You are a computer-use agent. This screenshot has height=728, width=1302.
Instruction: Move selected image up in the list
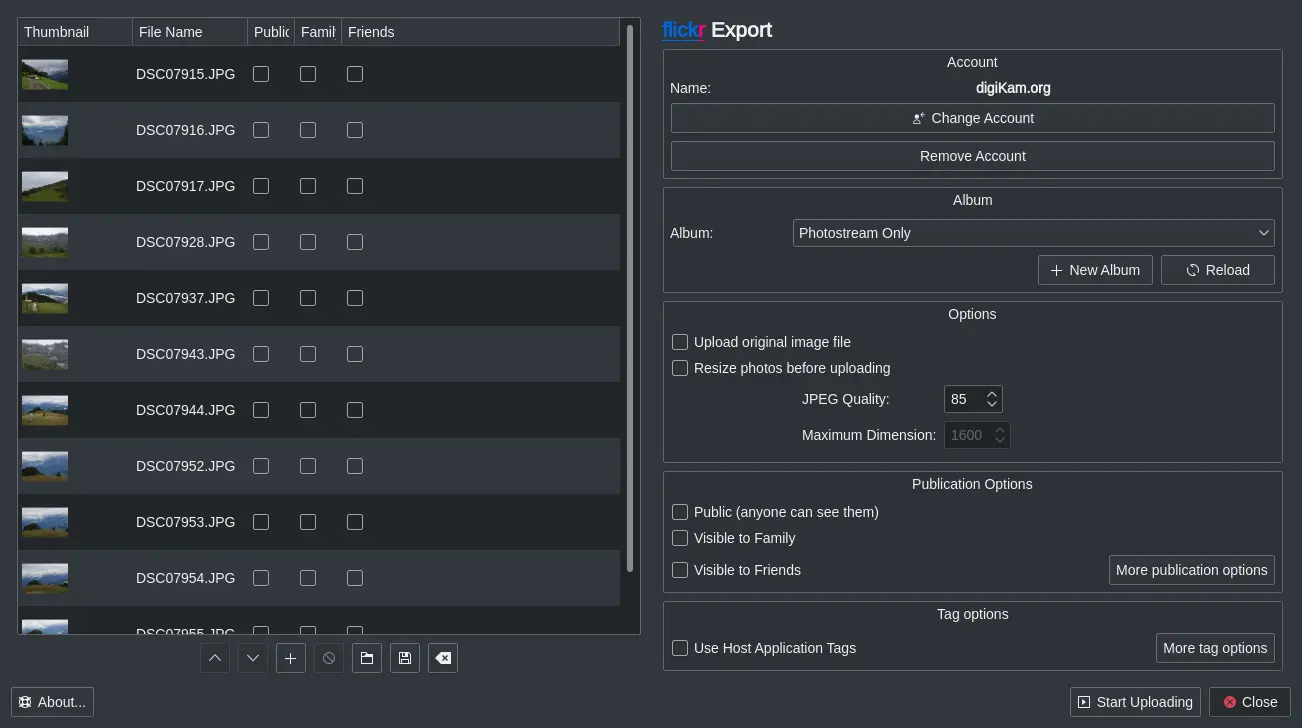click(x=214, y=658)
